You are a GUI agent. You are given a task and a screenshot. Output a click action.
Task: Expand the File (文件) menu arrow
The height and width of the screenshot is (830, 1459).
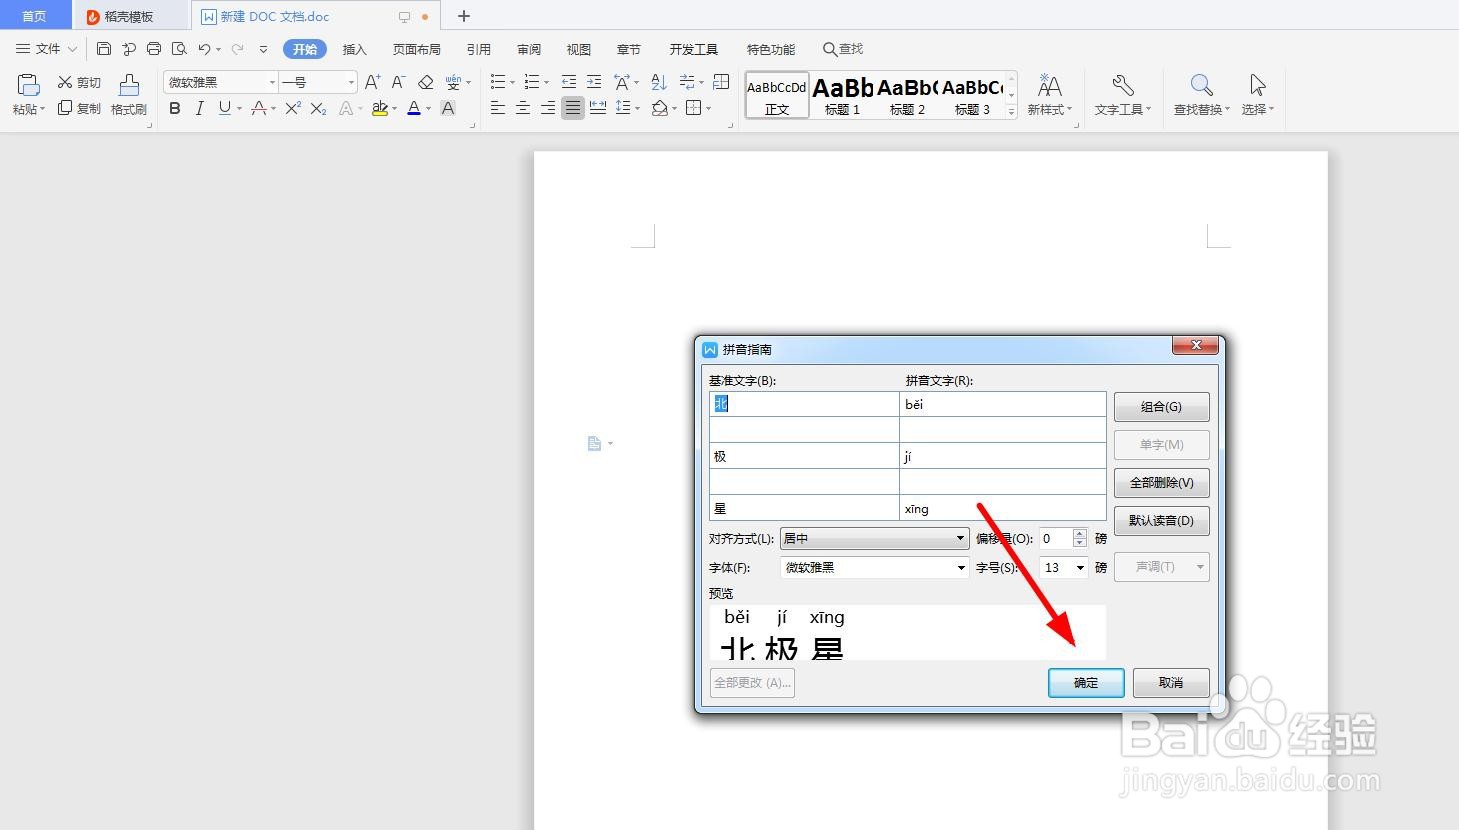pos(72,49)
